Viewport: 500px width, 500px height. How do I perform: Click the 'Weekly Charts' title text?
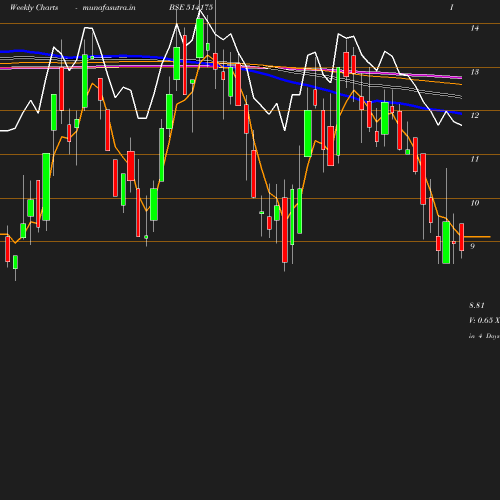[34, 8]
